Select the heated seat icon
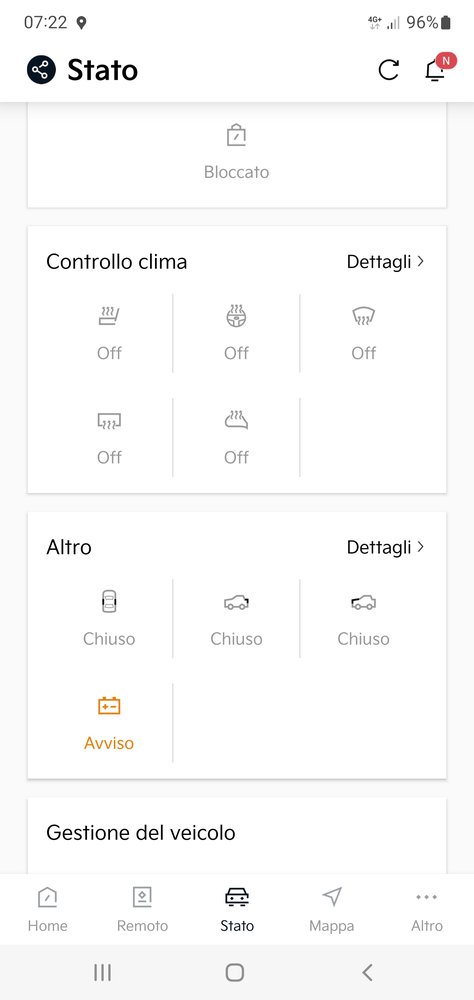474x1000 pixels. pyautogui.click(x=109, y=316)
